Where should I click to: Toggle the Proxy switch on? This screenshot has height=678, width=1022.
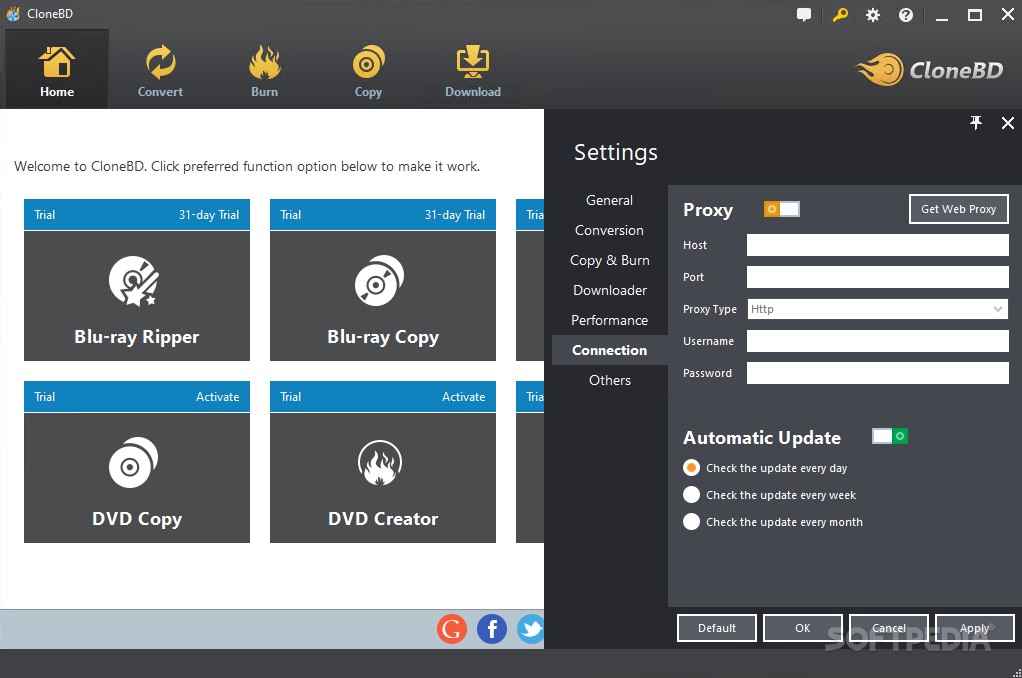783,209
